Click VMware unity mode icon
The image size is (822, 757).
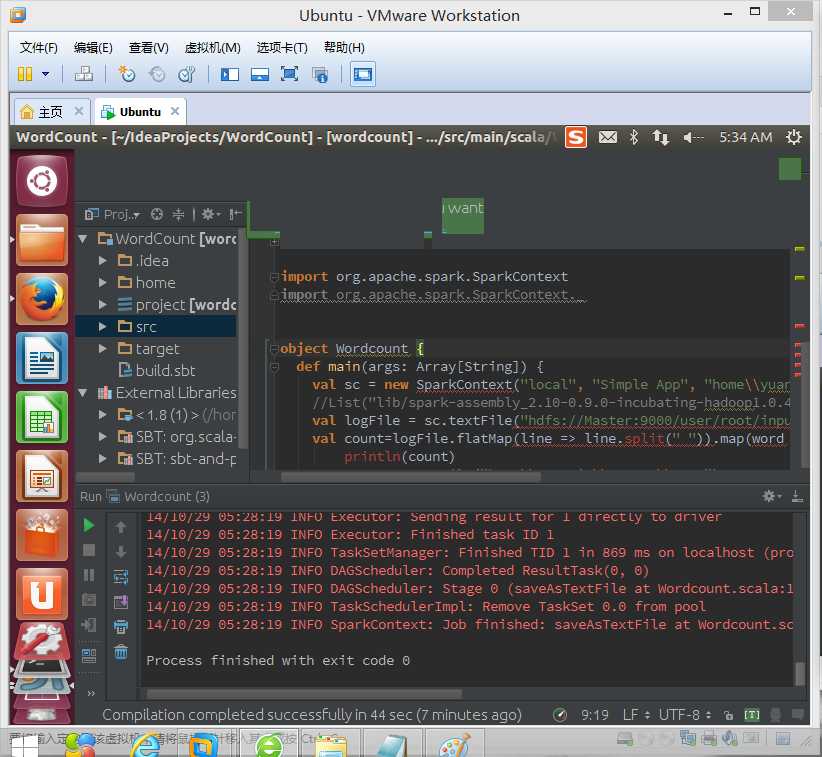320,74
